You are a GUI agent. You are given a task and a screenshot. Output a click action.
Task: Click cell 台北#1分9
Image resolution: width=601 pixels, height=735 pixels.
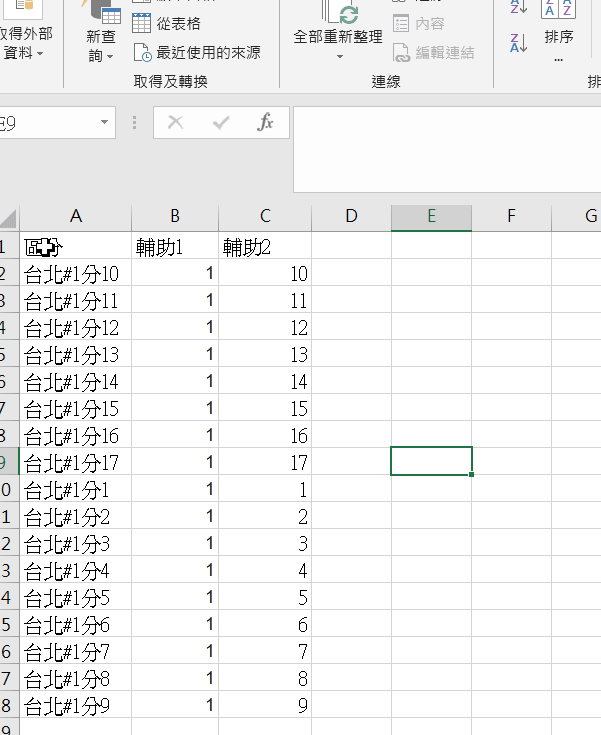75,705
